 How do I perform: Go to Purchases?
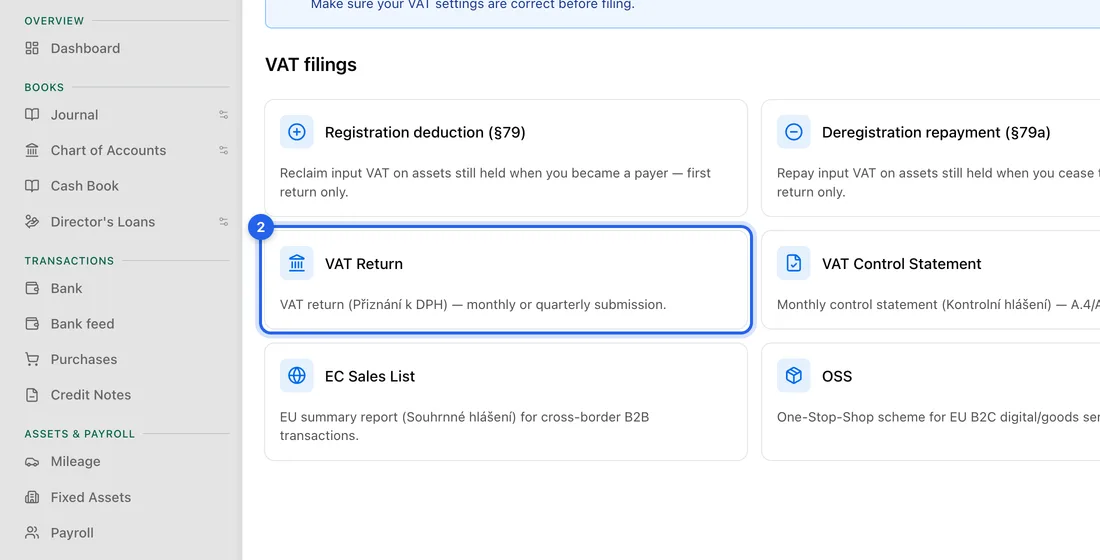[83, 359]
